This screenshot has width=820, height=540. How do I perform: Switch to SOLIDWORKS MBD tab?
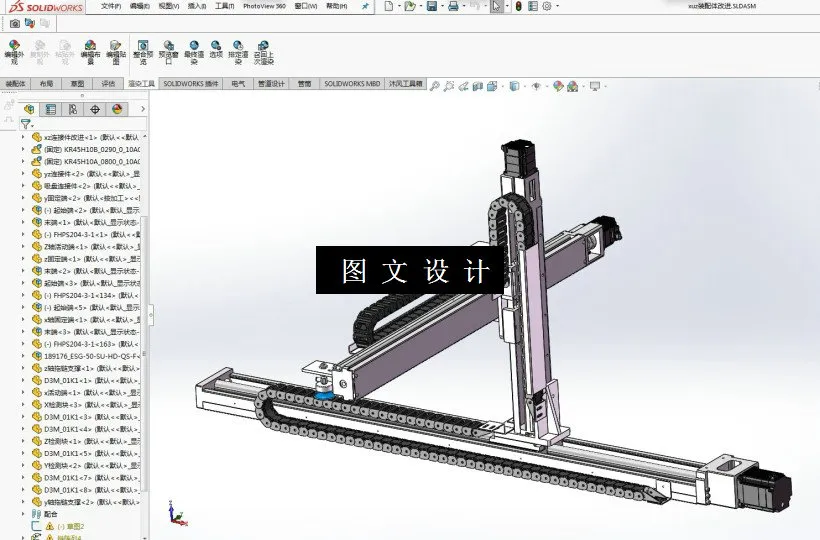point(352,84)
